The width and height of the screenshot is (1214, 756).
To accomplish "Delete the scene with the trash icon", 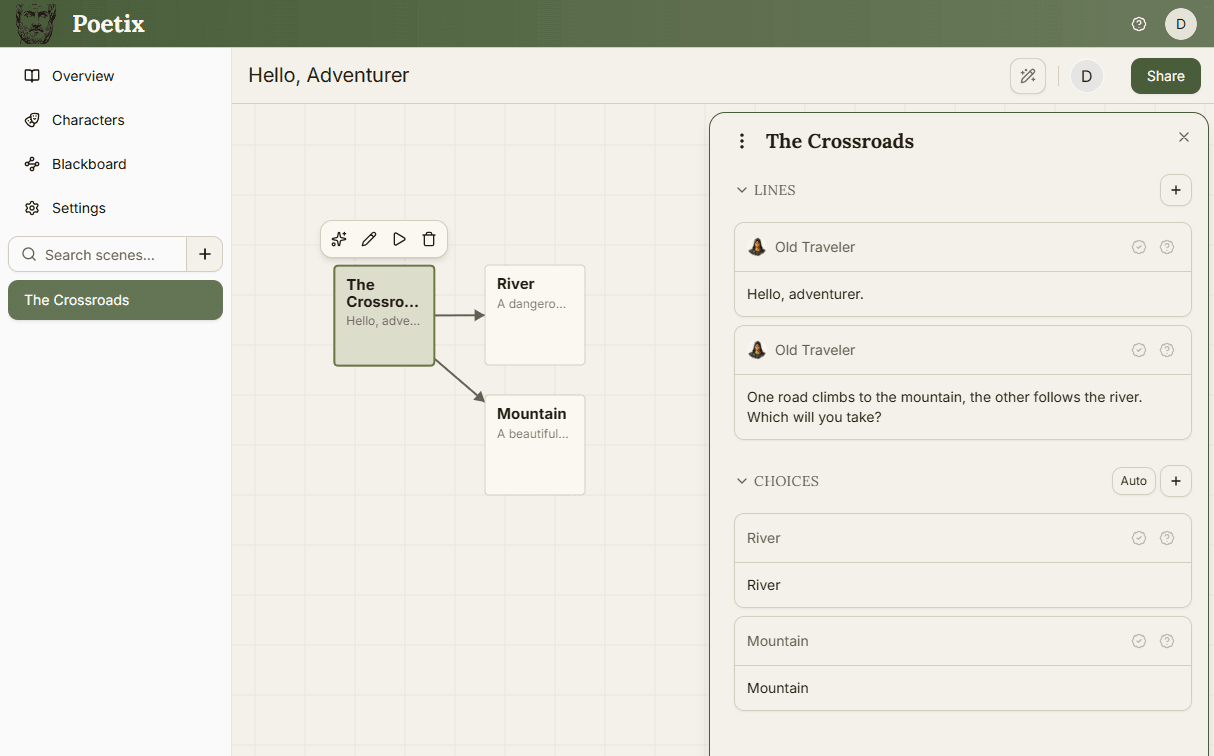I will [x=429, y=239].
